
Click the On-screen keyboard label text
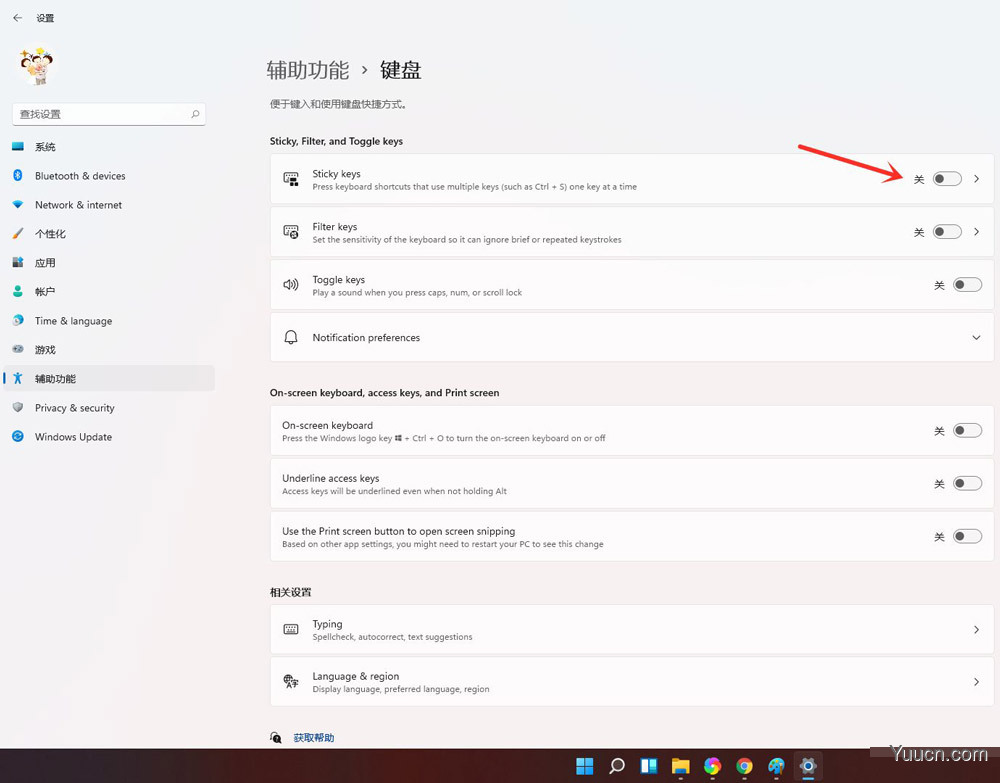pyautogui.click(x=328, y=425)
